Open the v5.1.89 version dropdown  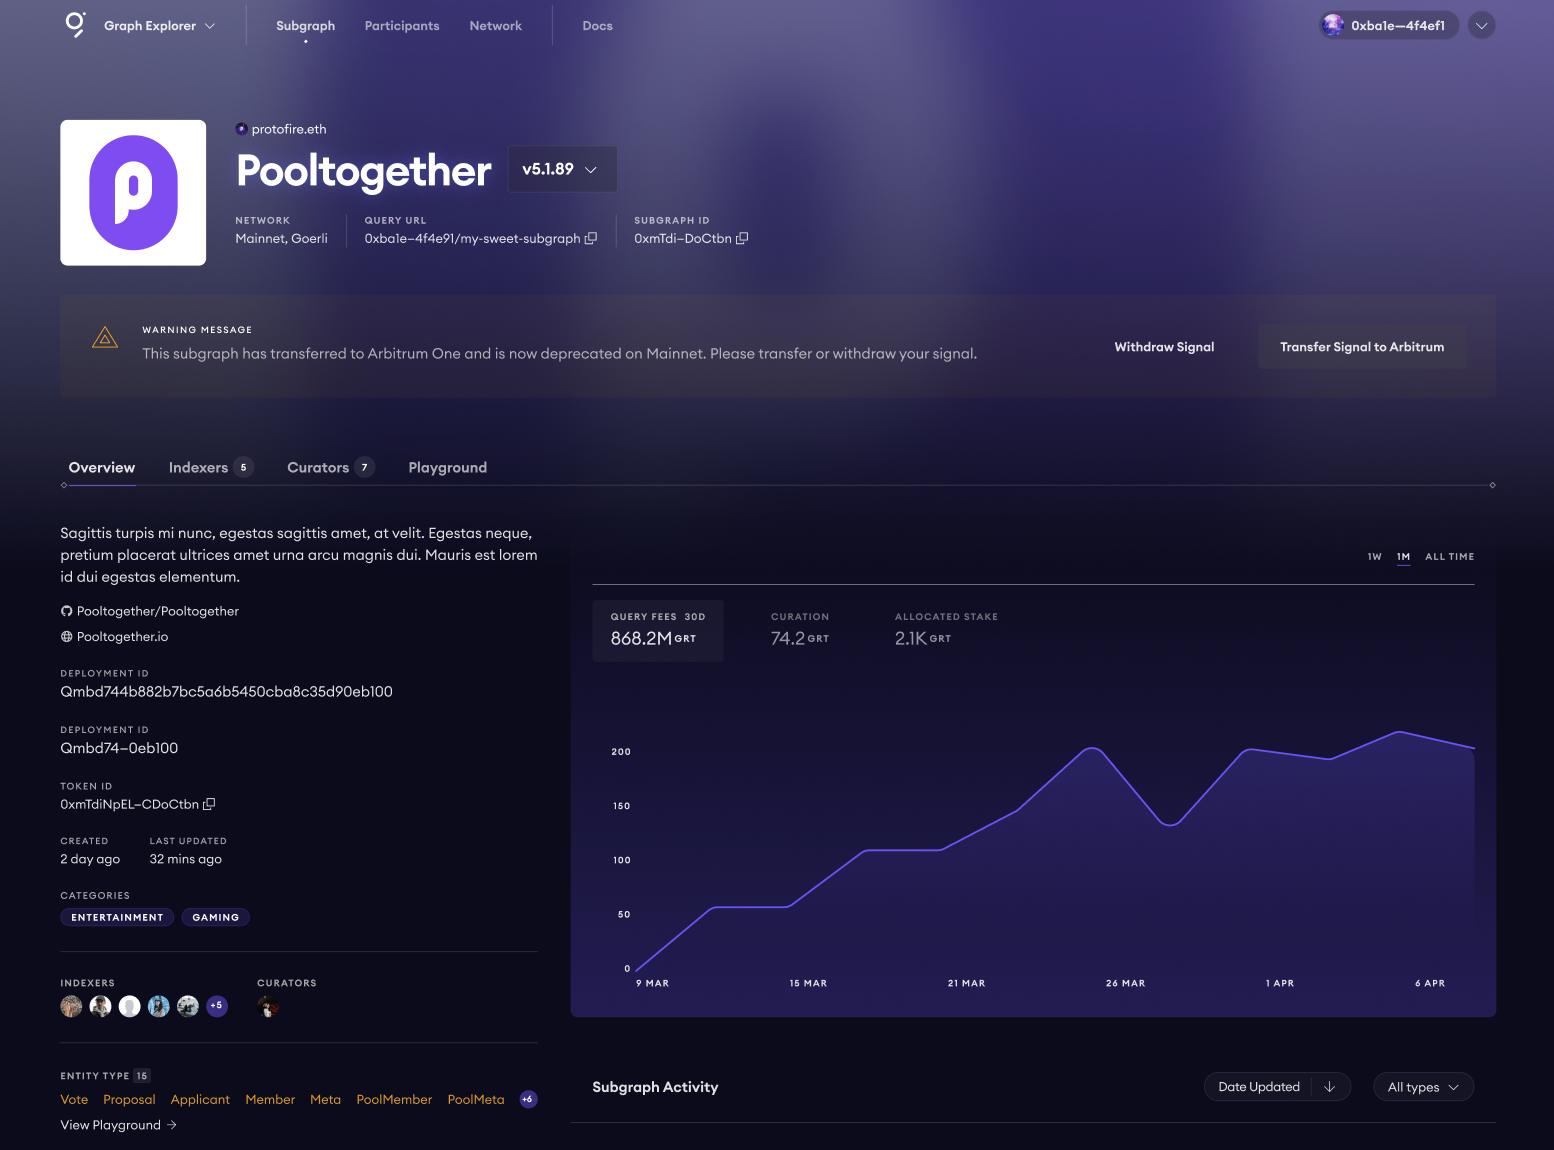[562, 169]
